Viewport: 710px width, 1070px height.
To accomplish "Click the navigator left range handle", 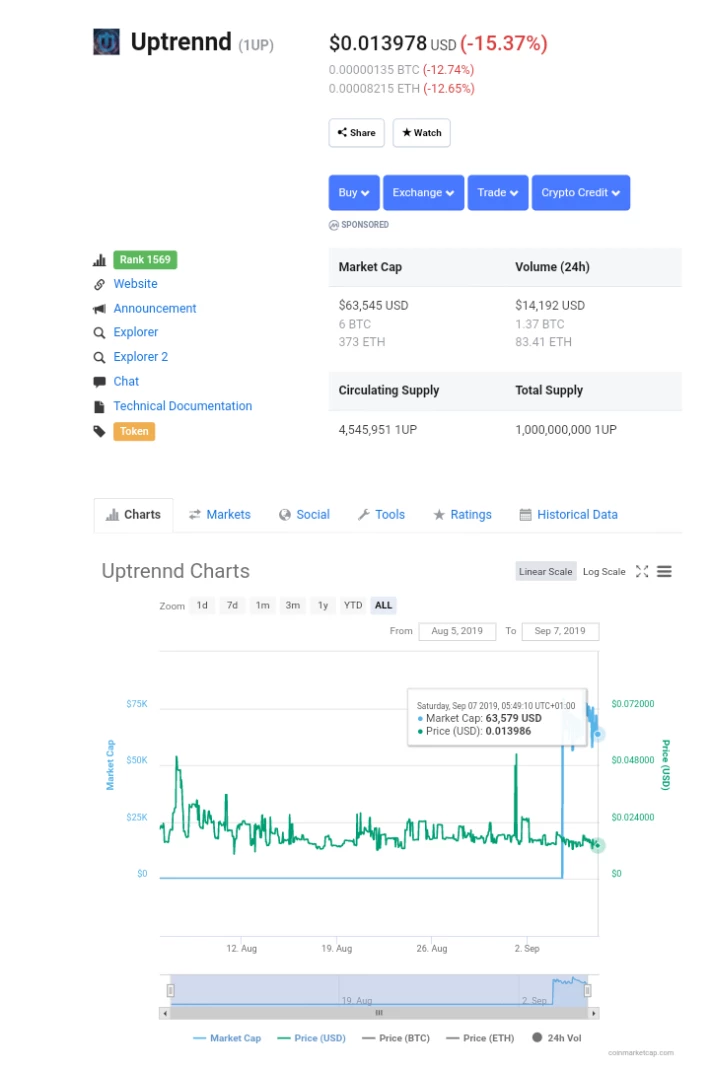I will (x=171, y=990).
